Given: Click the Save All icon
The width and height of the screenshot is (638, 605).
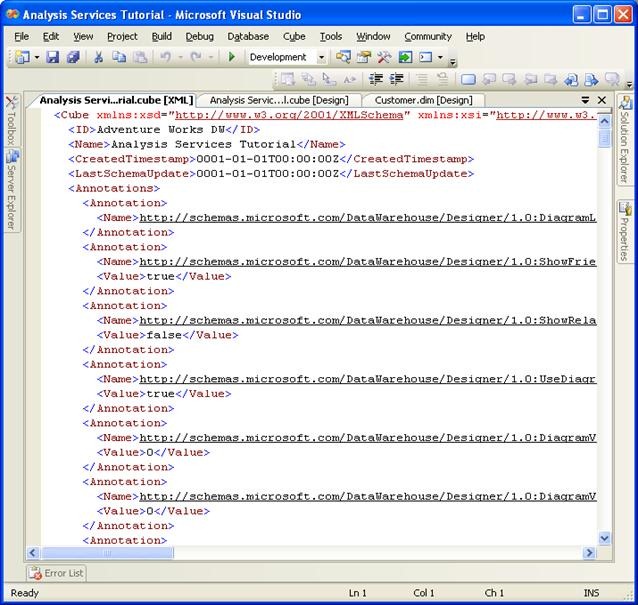Looking at the screenshot, I should click(72, 58).
